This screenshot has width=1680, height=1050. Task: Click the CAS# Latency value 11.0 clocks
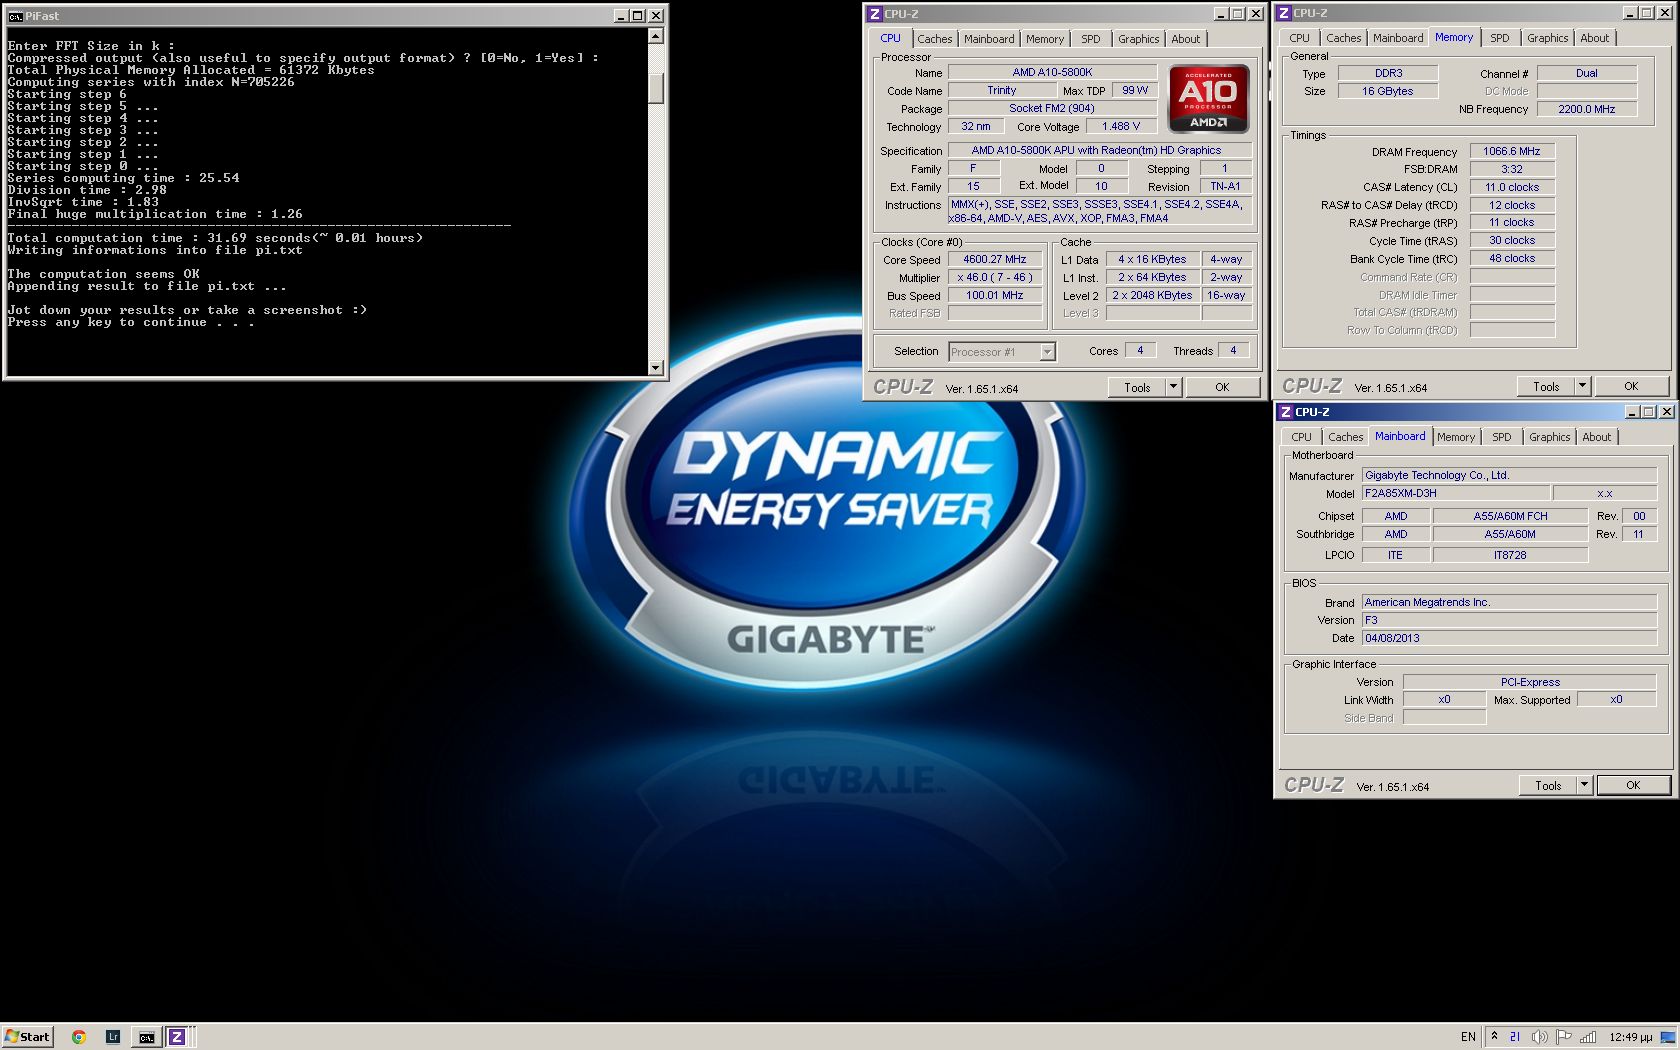pos(1512,187)
